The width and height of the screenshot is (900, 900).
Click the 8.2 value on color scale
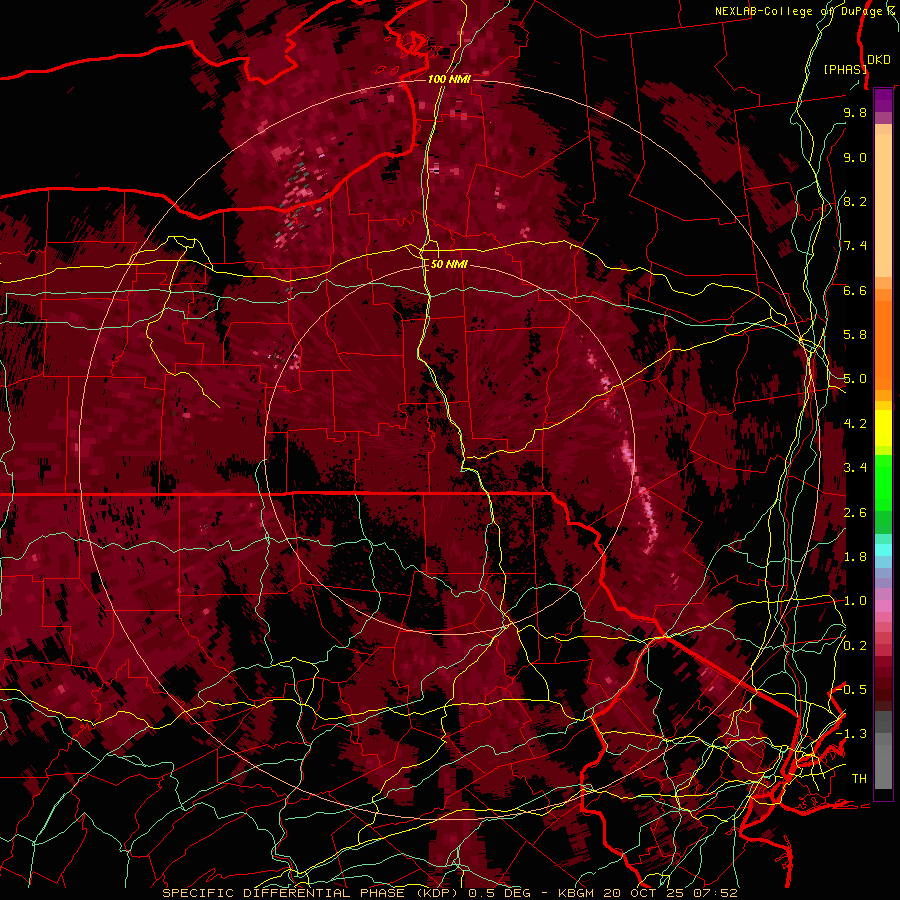855,202
